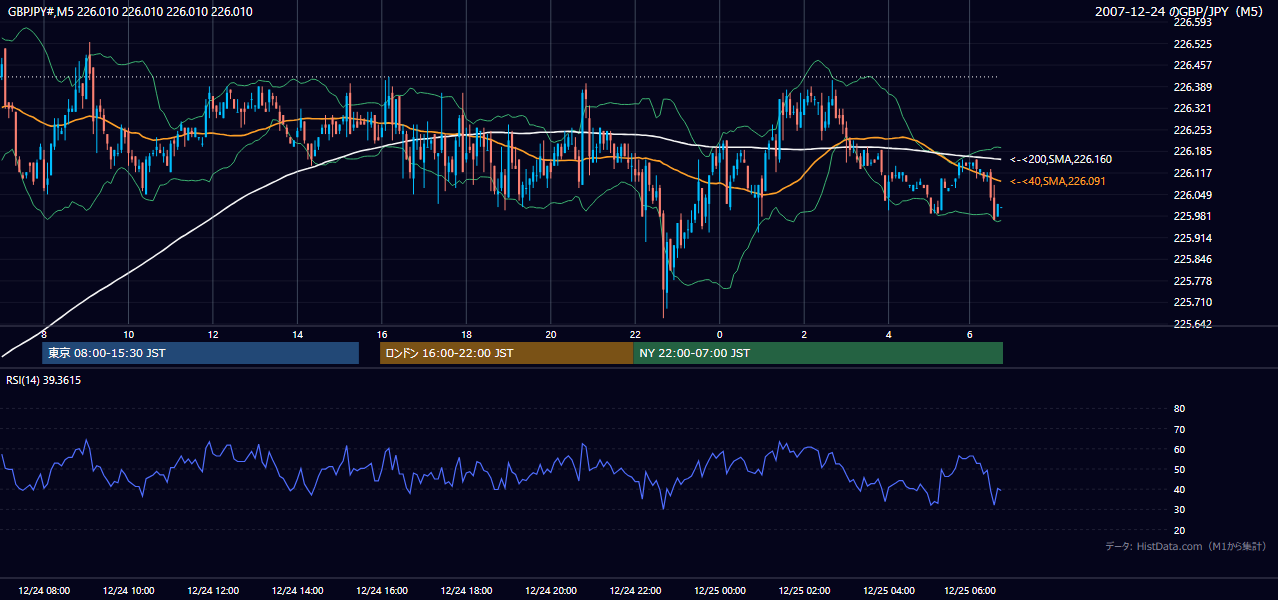Click hour label 6 under the price chart
The width and height of the screenshot is (1278, 600).
point(969,334)
